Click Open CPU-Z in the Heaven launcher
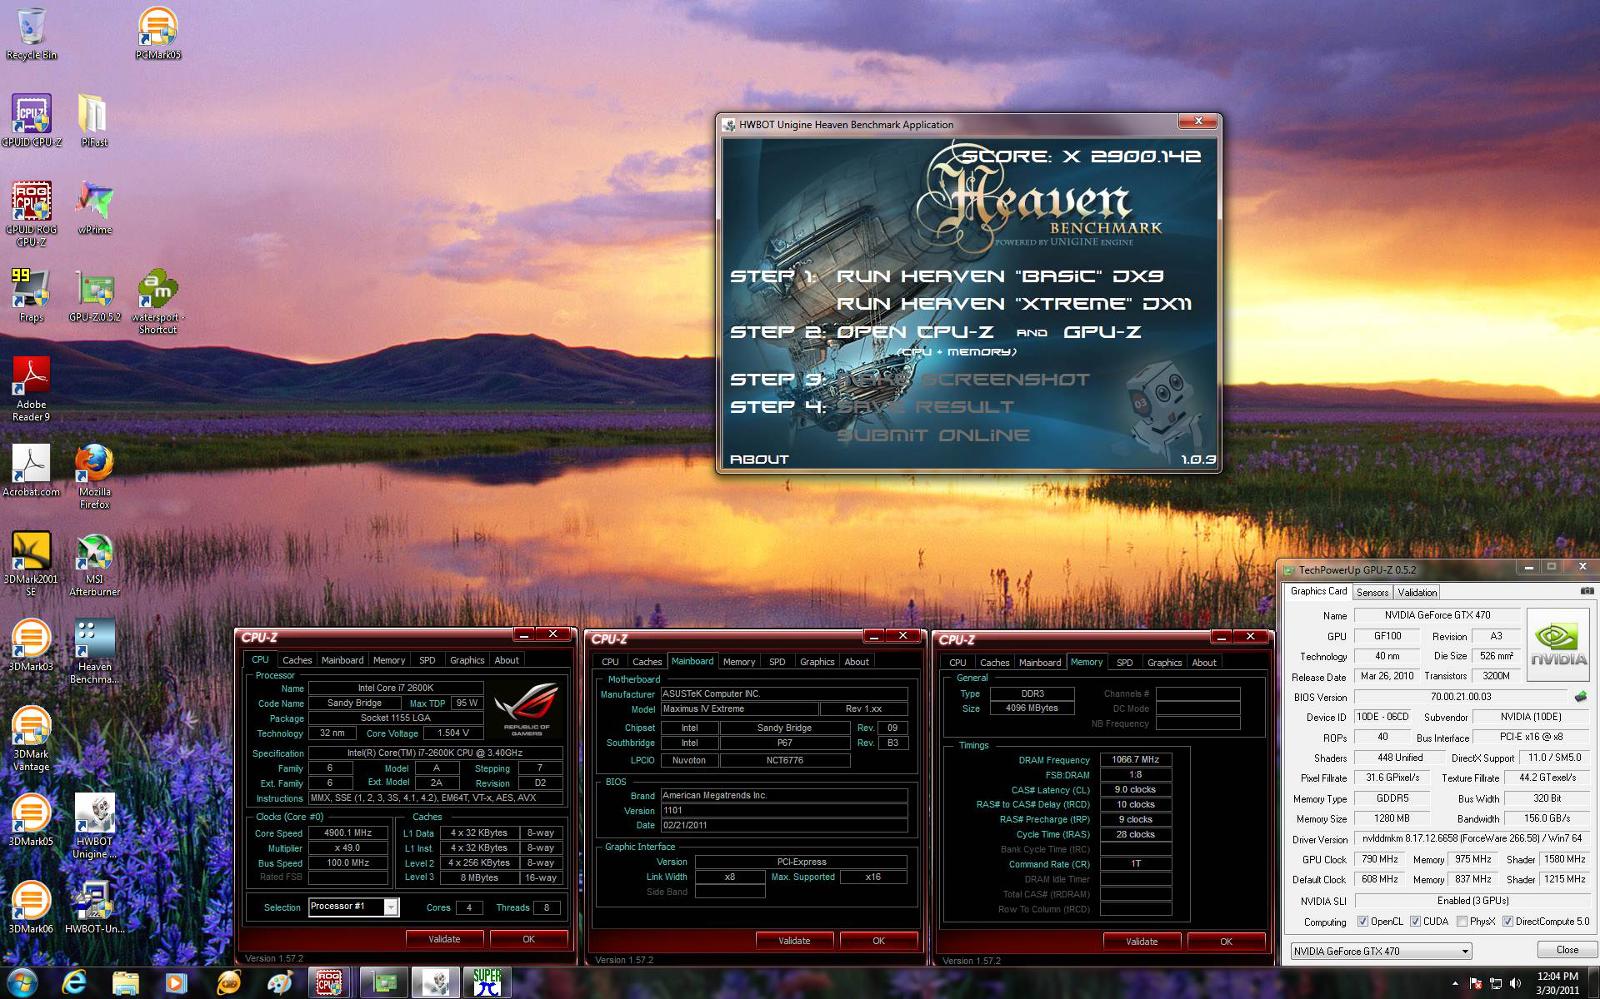Viewport: 1600px width, 999px height. tap(915, 332)
